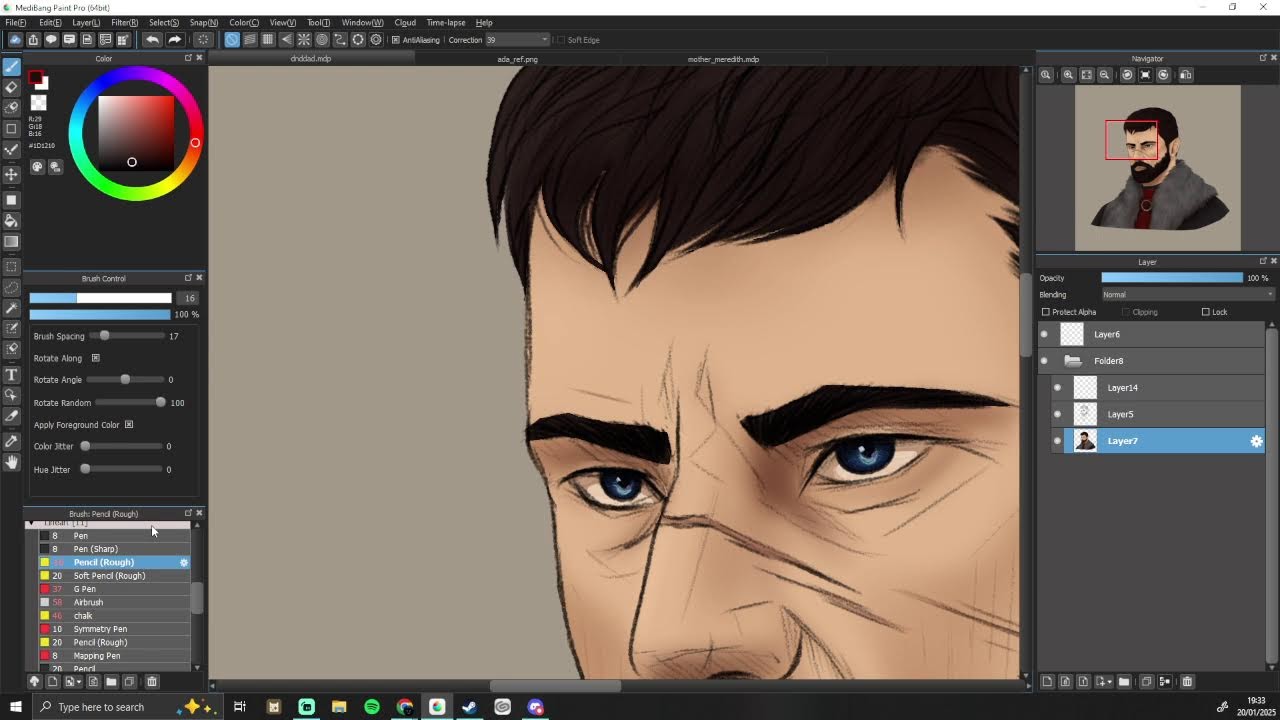Open the Layer menu

[86, 22]
